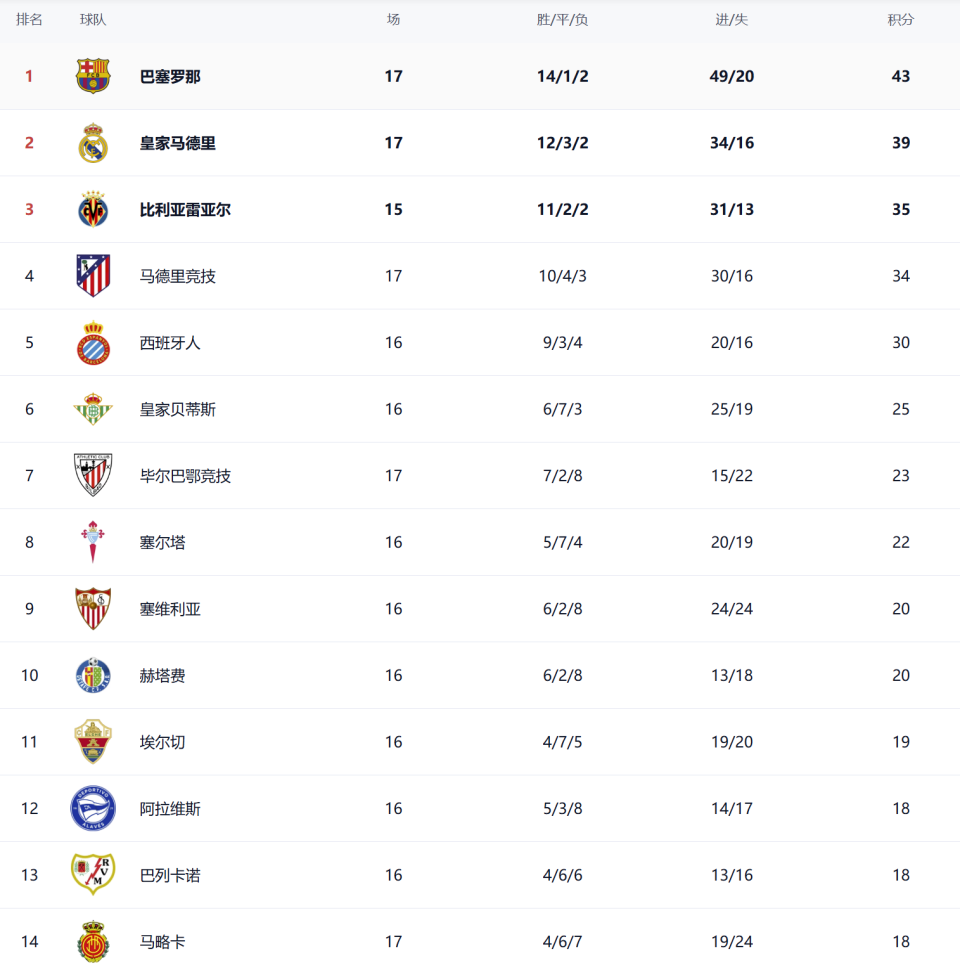This screenshot has height=970, width=960.
Task: Open team link 埃尔切
Action: point(162,742)
